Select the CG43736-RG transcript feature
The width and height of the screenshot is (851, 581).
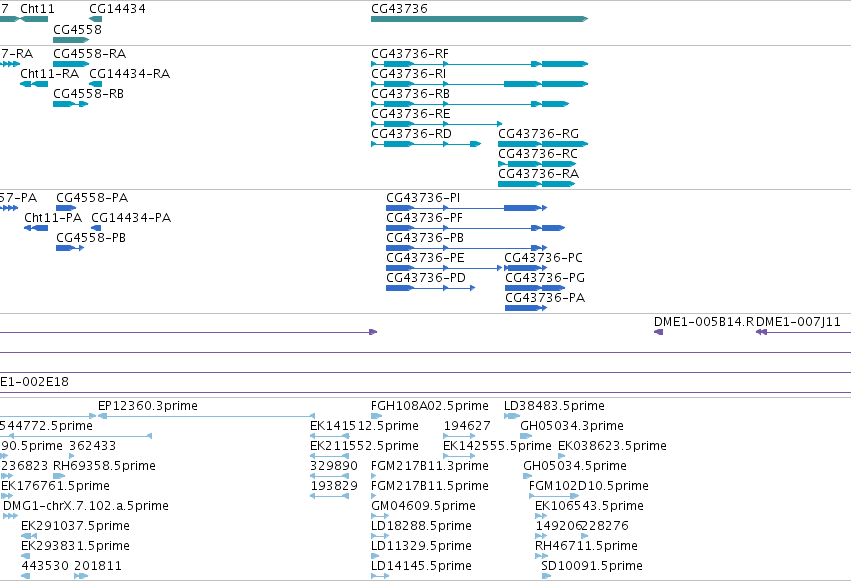543,144
